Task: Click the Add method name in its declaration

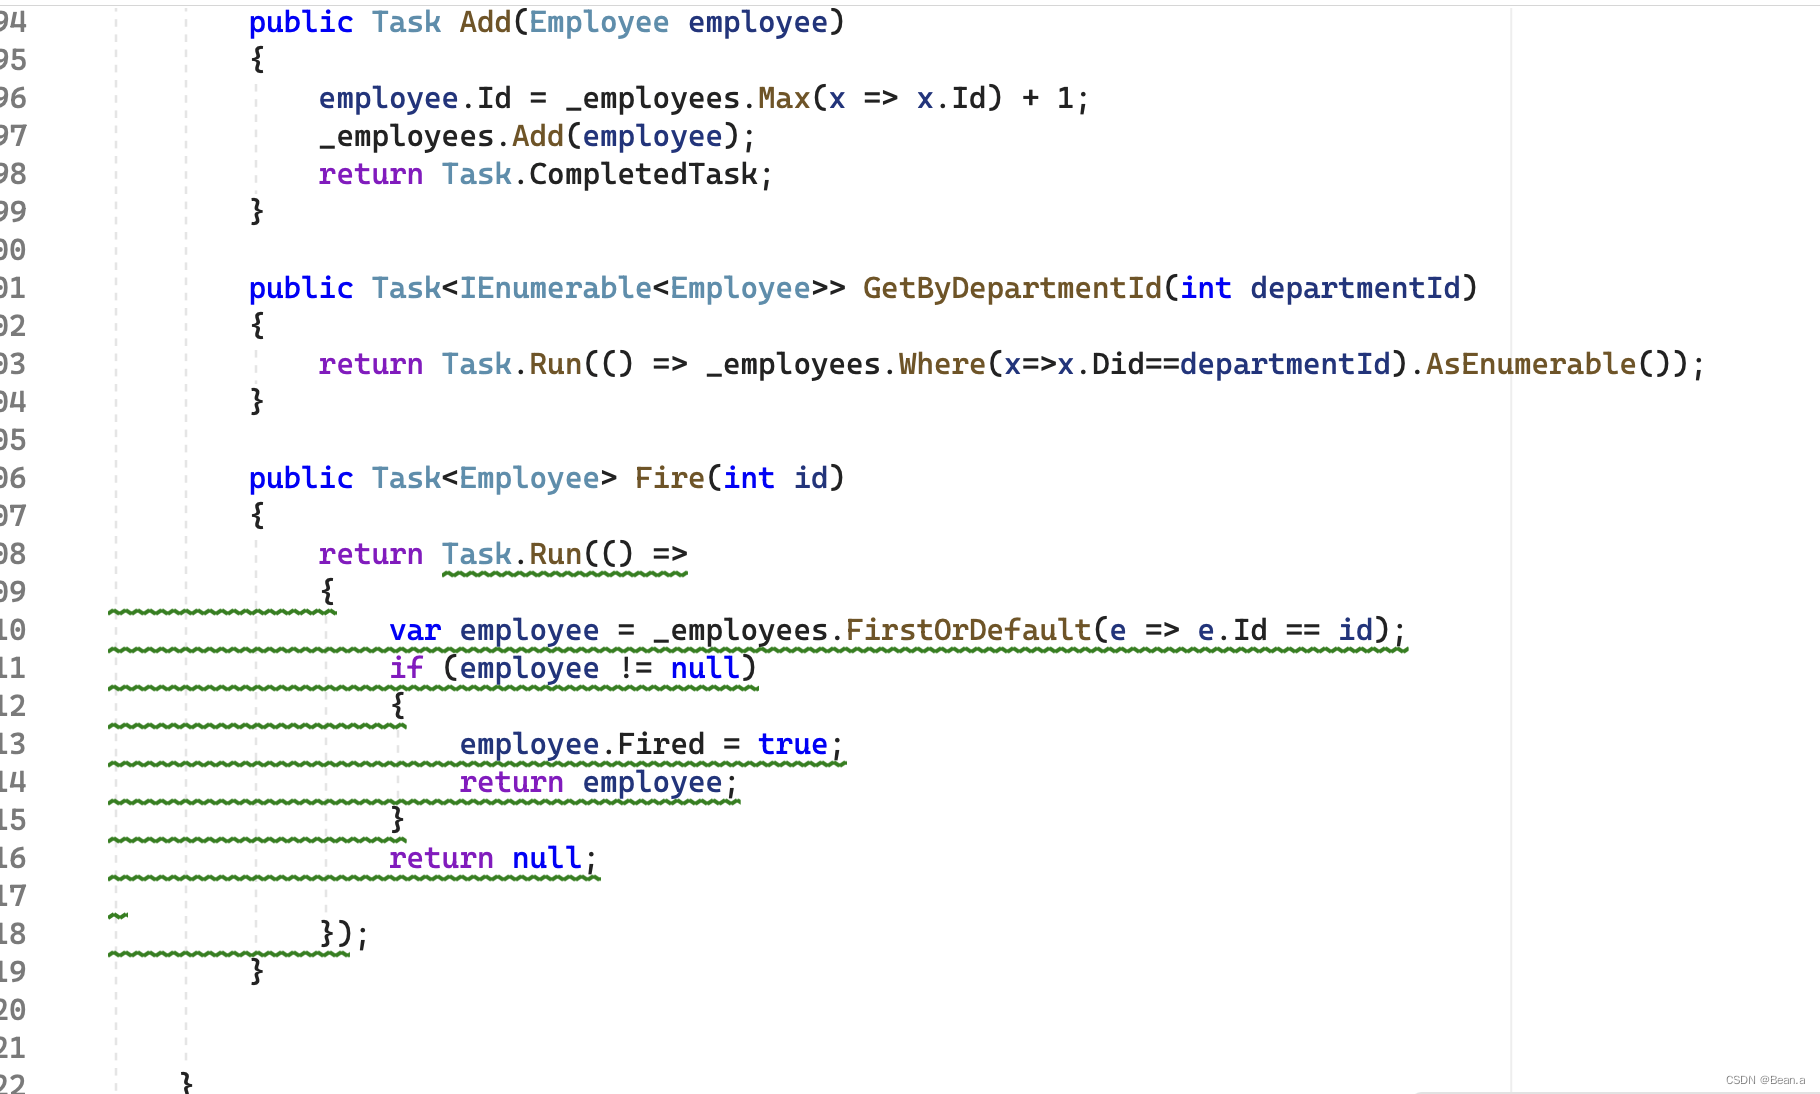Action: pyautogui.click(x=485, y=22)
